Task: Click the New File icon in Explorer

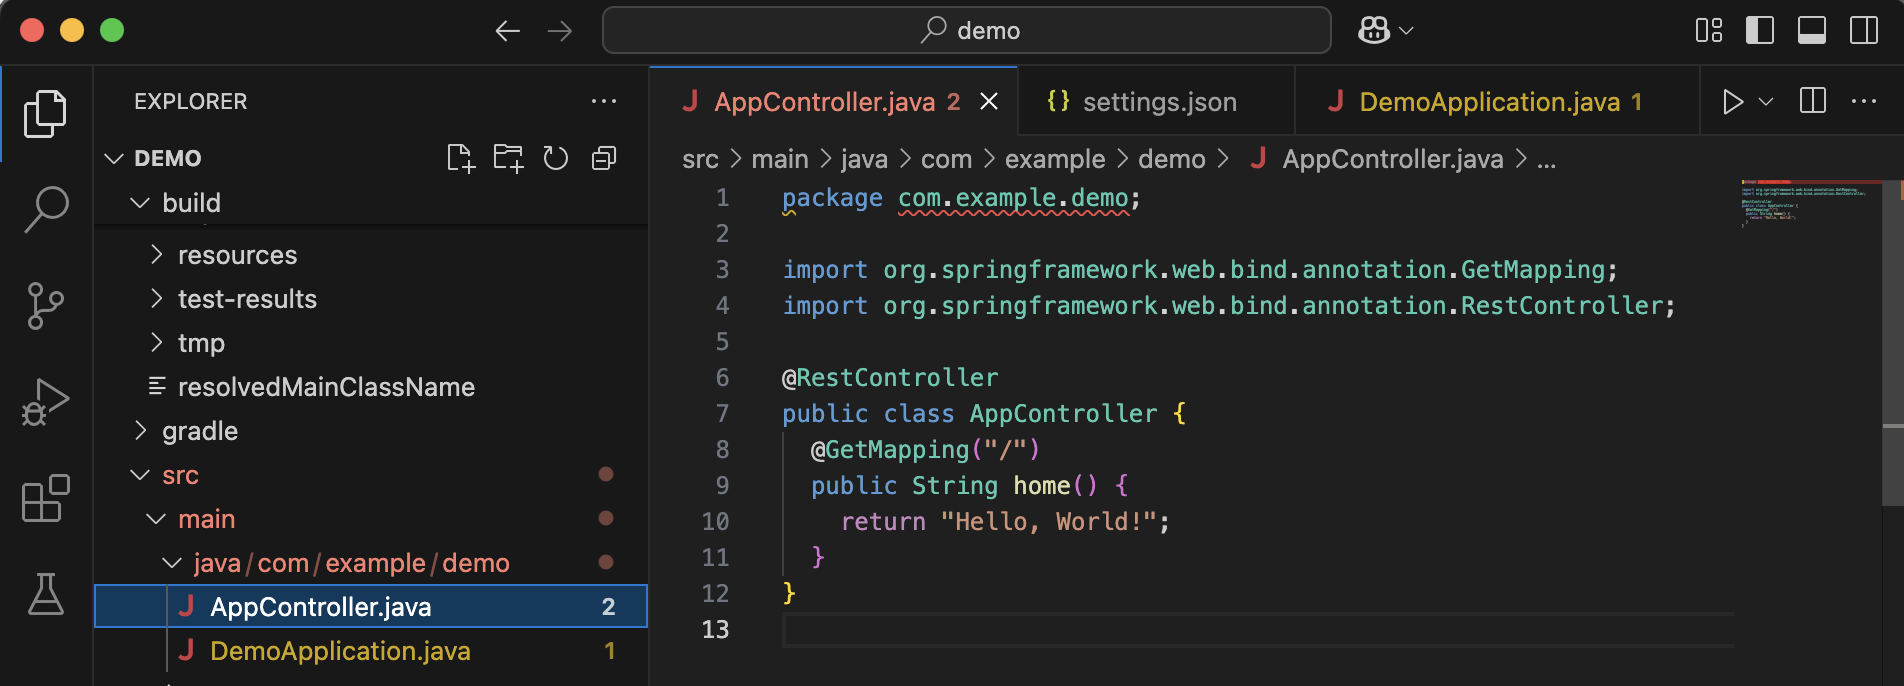Action: 460,158
